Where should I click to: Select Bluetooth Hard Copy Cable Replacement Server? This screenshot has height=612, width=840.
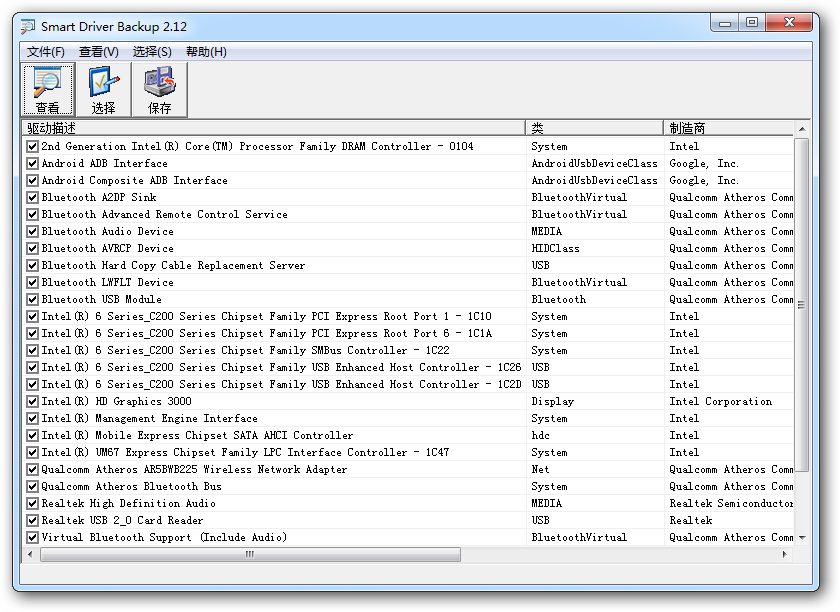coord(409,266)
